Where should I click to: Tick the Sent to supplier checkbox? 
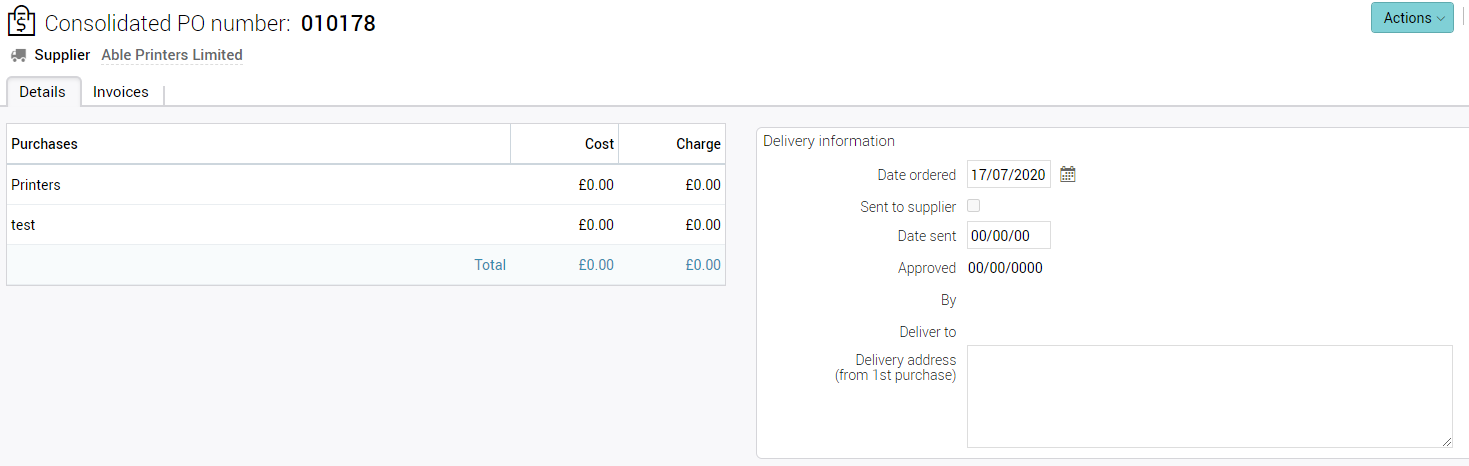click(974, 206)
